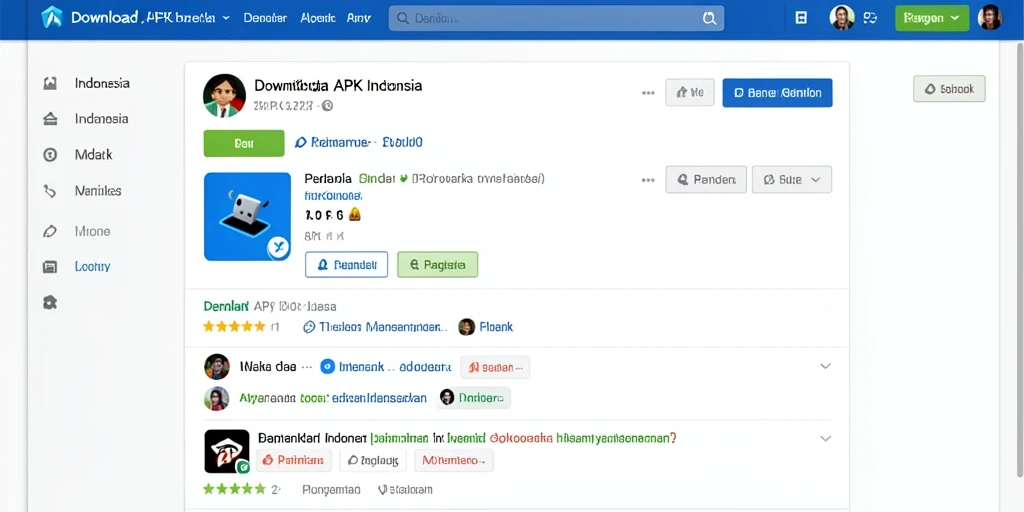Click the green Bott button
The image size is (1024, 512).
pyautogui.click(x=244, y=143)
